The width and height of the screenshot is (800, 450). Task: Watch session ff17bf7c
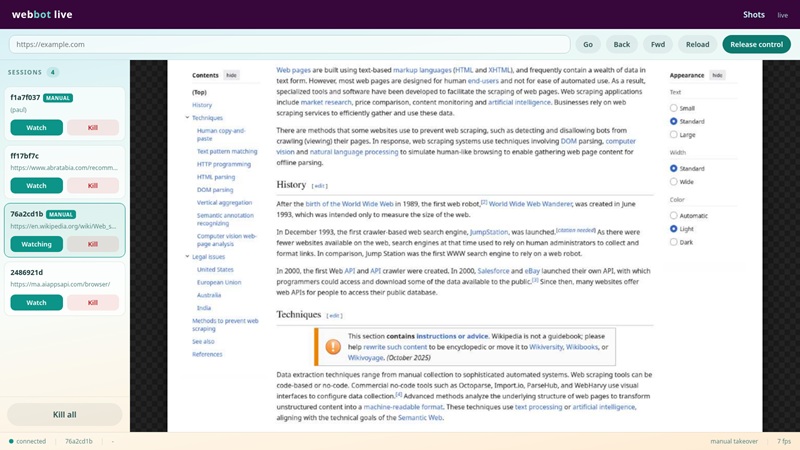36,186
